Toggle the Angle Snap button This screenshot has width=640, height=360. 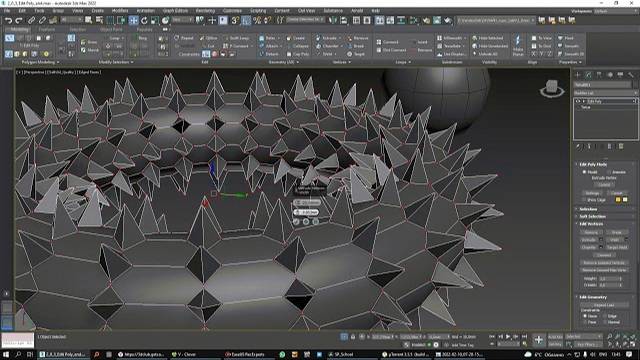pyautogui.click(x=246, y=20)
